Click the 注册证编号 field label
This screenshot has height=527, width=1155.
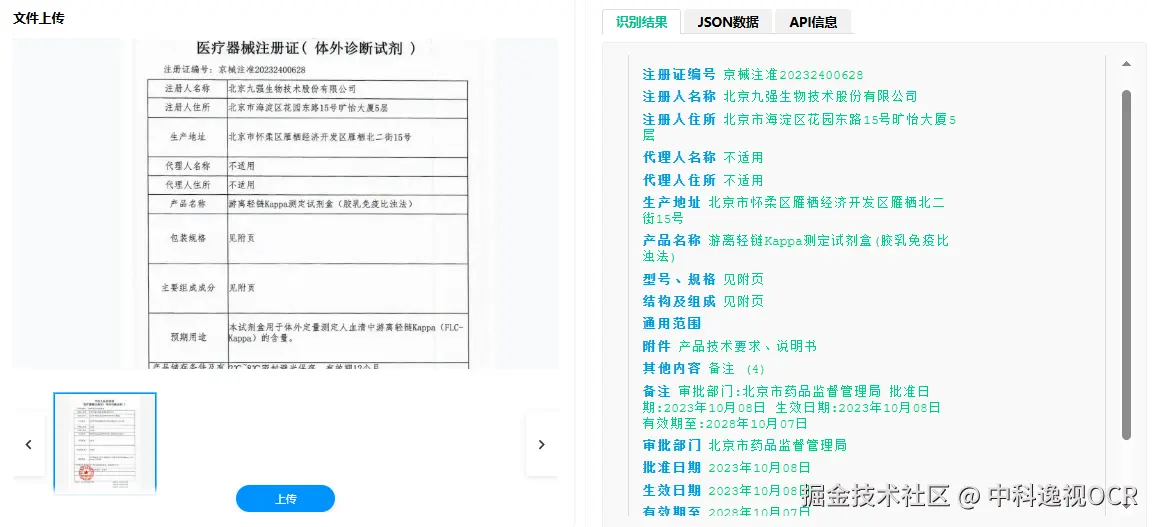pyautogui.click(x=679, y=74)
